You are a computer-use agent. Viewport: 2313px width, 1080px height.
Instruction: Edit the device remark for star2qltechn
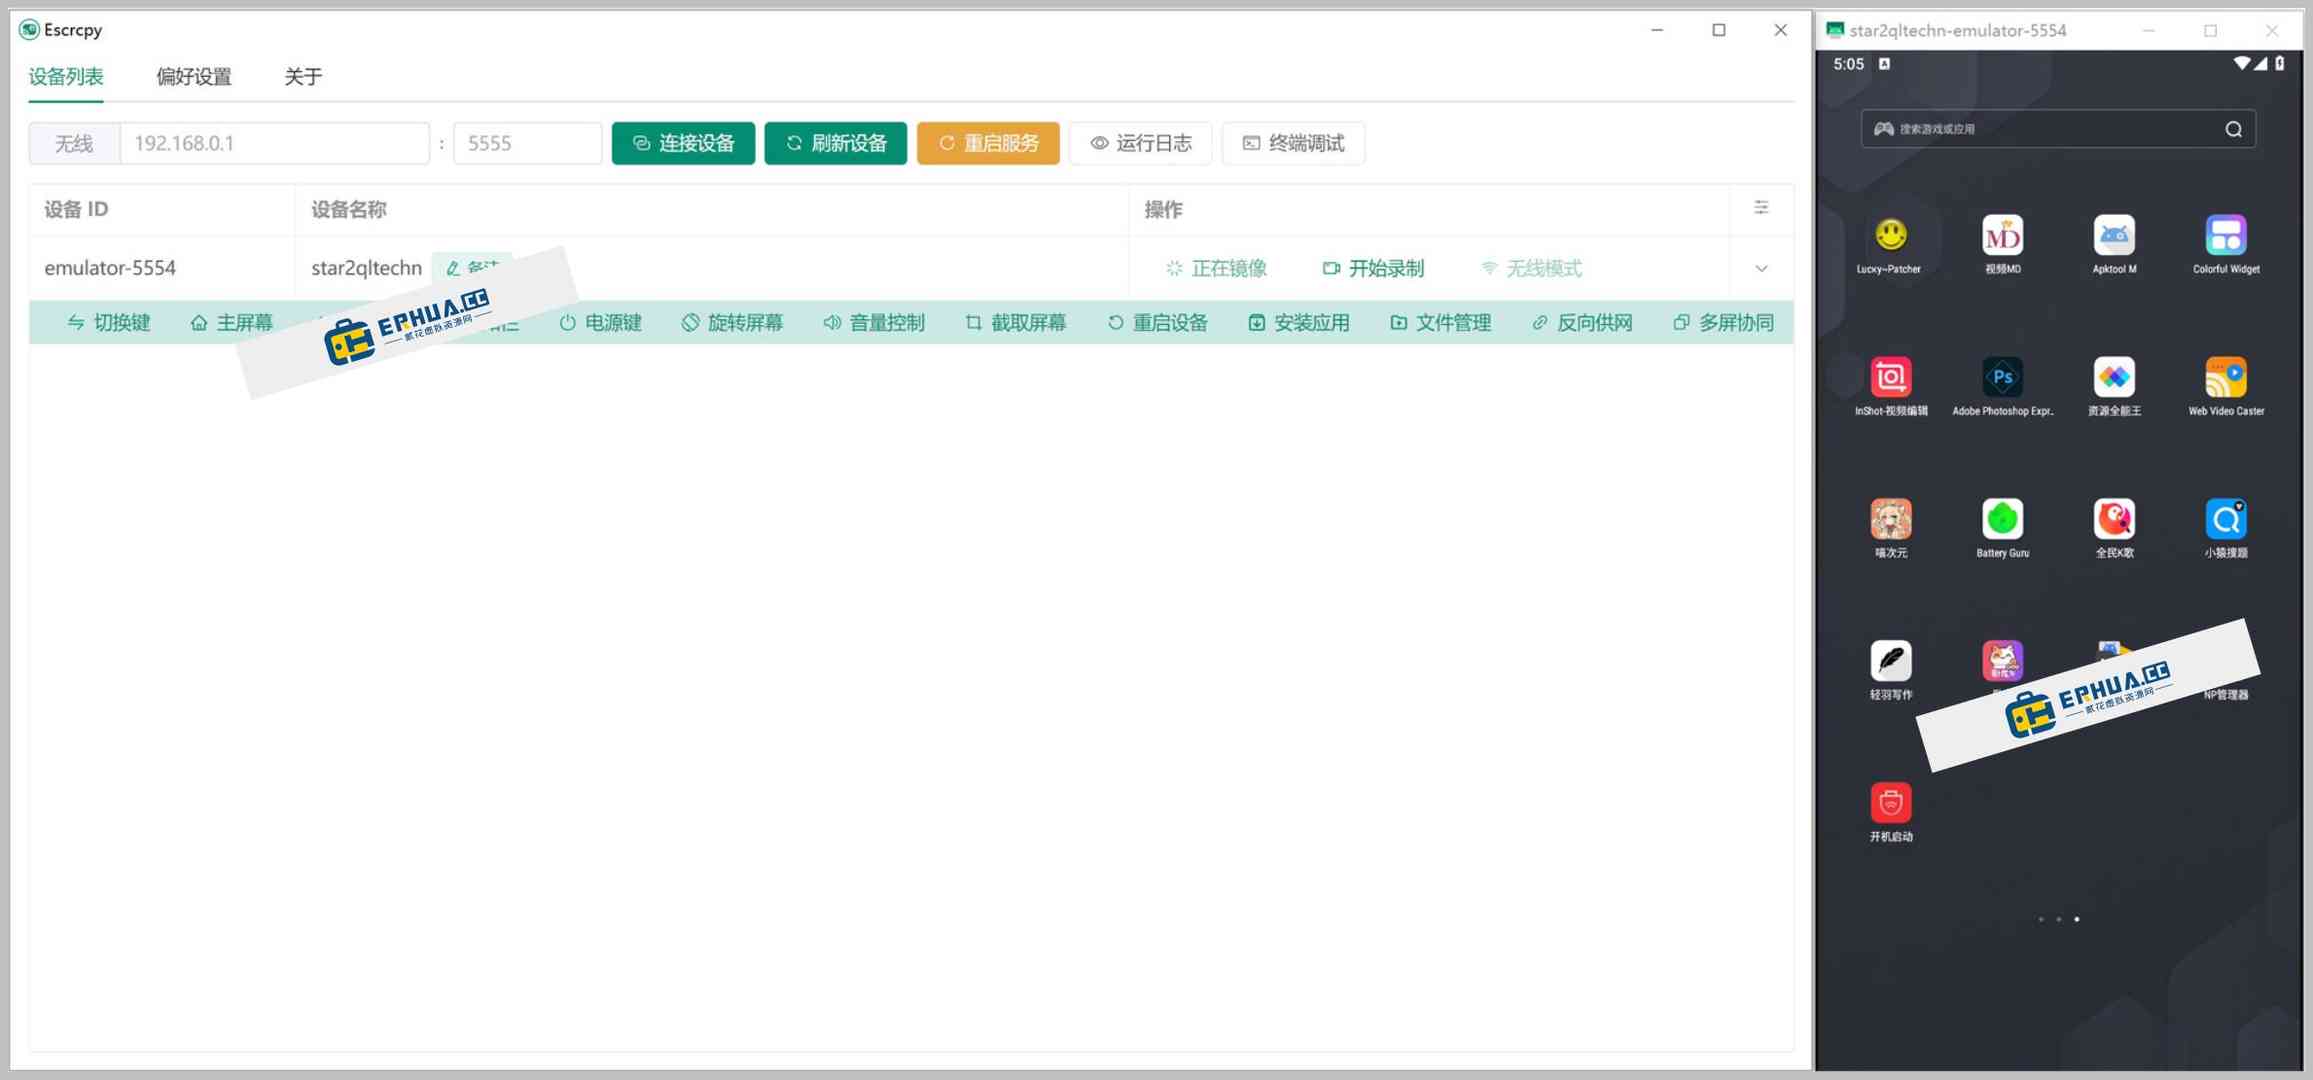[472, 267]
